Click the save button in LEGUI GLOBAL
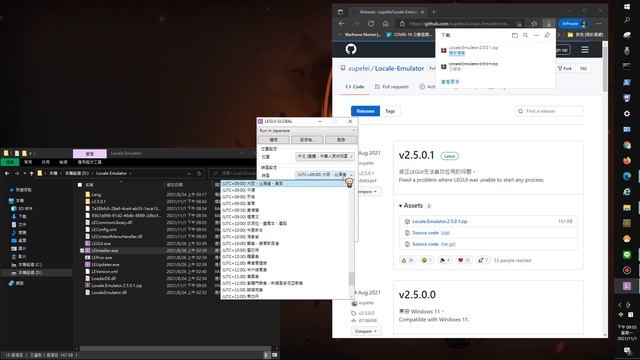 click(274, 140)
